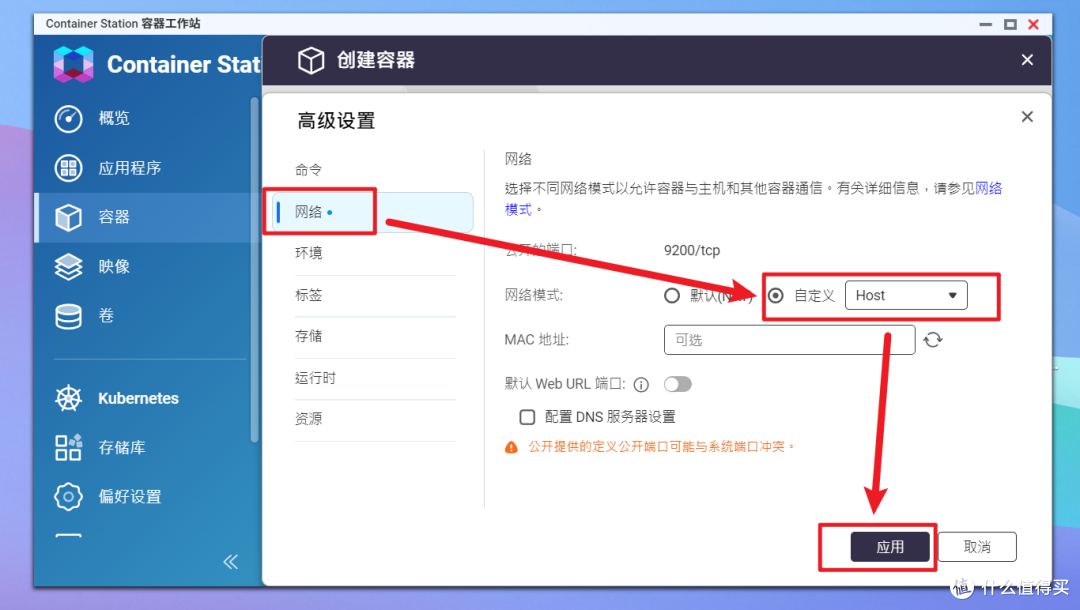This screenshot has height=610, width=1080.
Task: Click the 卷 database volume icon
Action: (x=68, y=317)
